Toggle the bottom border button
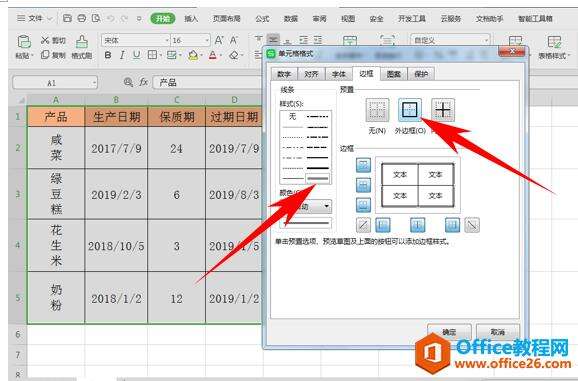578x381 pixels. [x=363, y=205]
